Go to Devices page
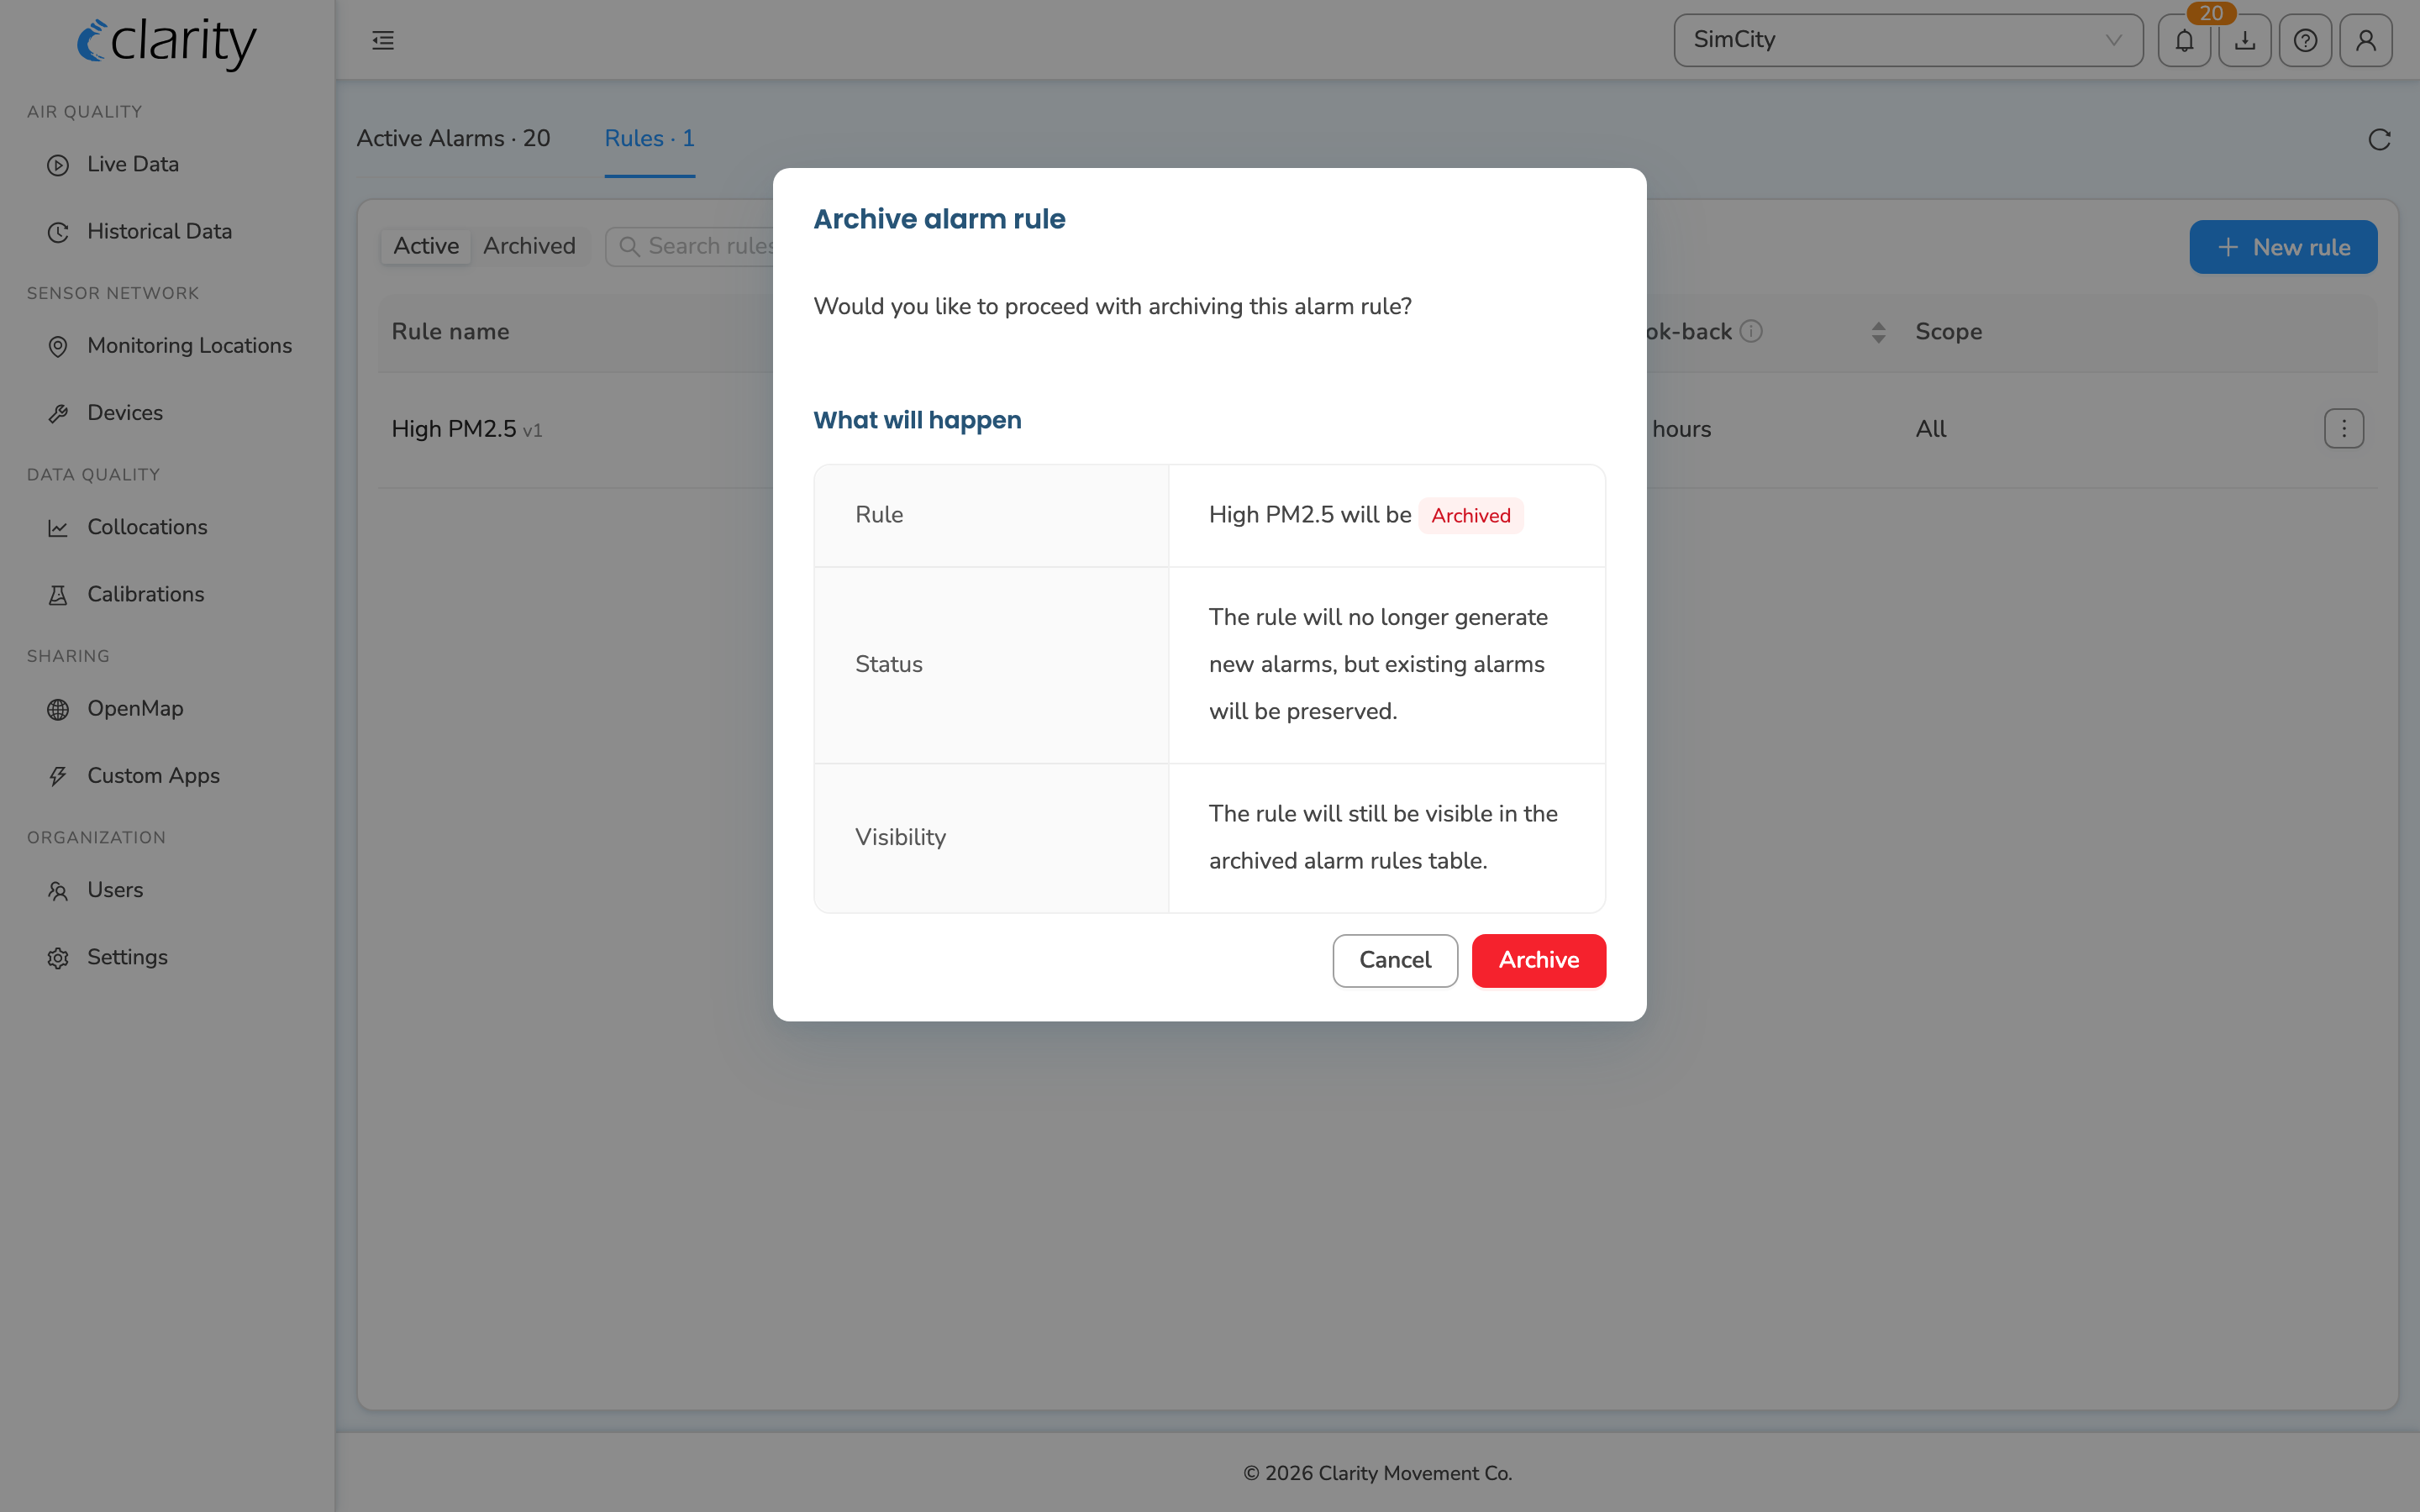 point(125,412)
